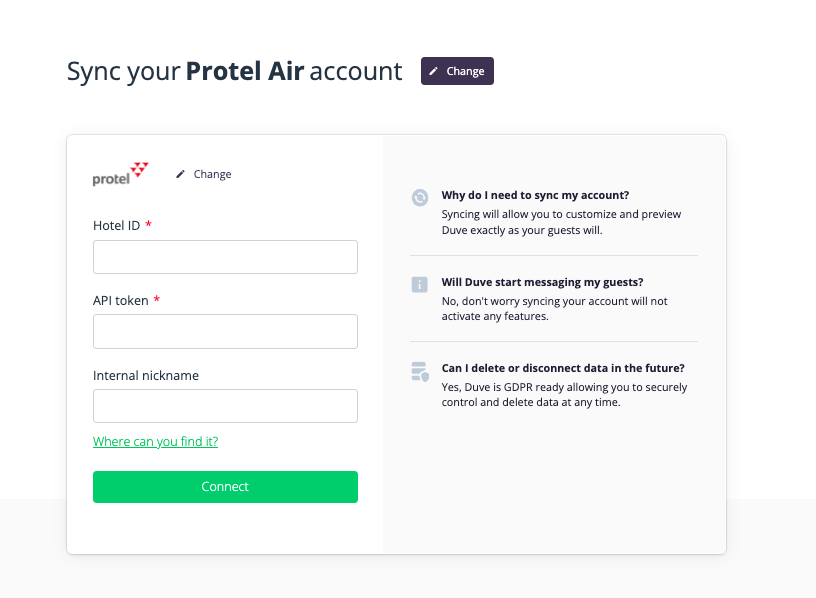This screenshot has width=816, height=598.
Task: Open the 'Where can you find it?' link
Action: pyautogui.click(x=155, y=441)
